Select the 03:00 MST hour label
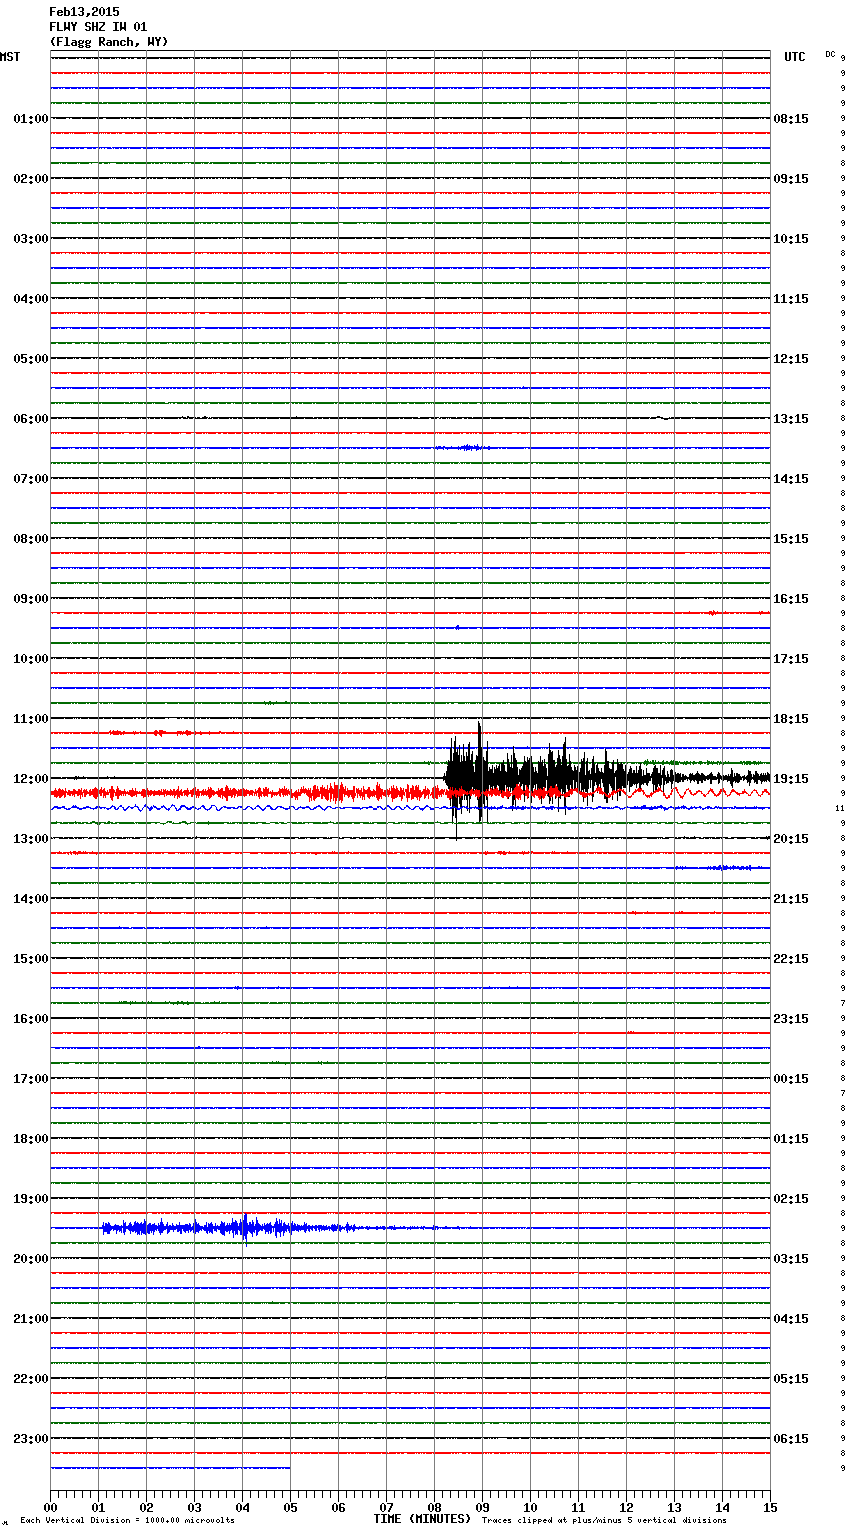Image resolution: width=850 pixels, height=1534 pixels. click(31, 239)
